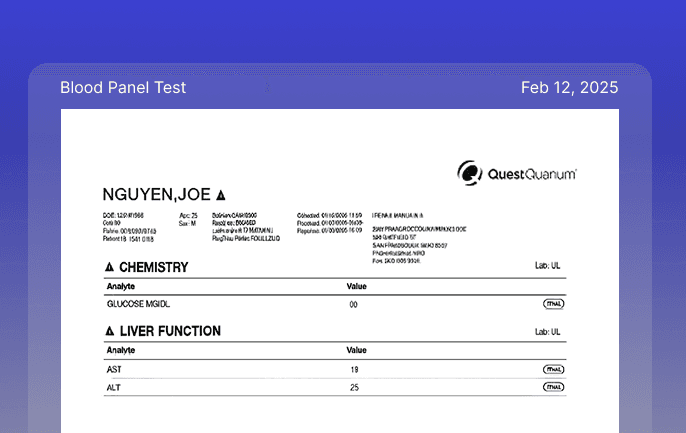
Task: Click the Lab: UL label in Chemistry section
Action: pyautogui.click(x=548, y=267)
